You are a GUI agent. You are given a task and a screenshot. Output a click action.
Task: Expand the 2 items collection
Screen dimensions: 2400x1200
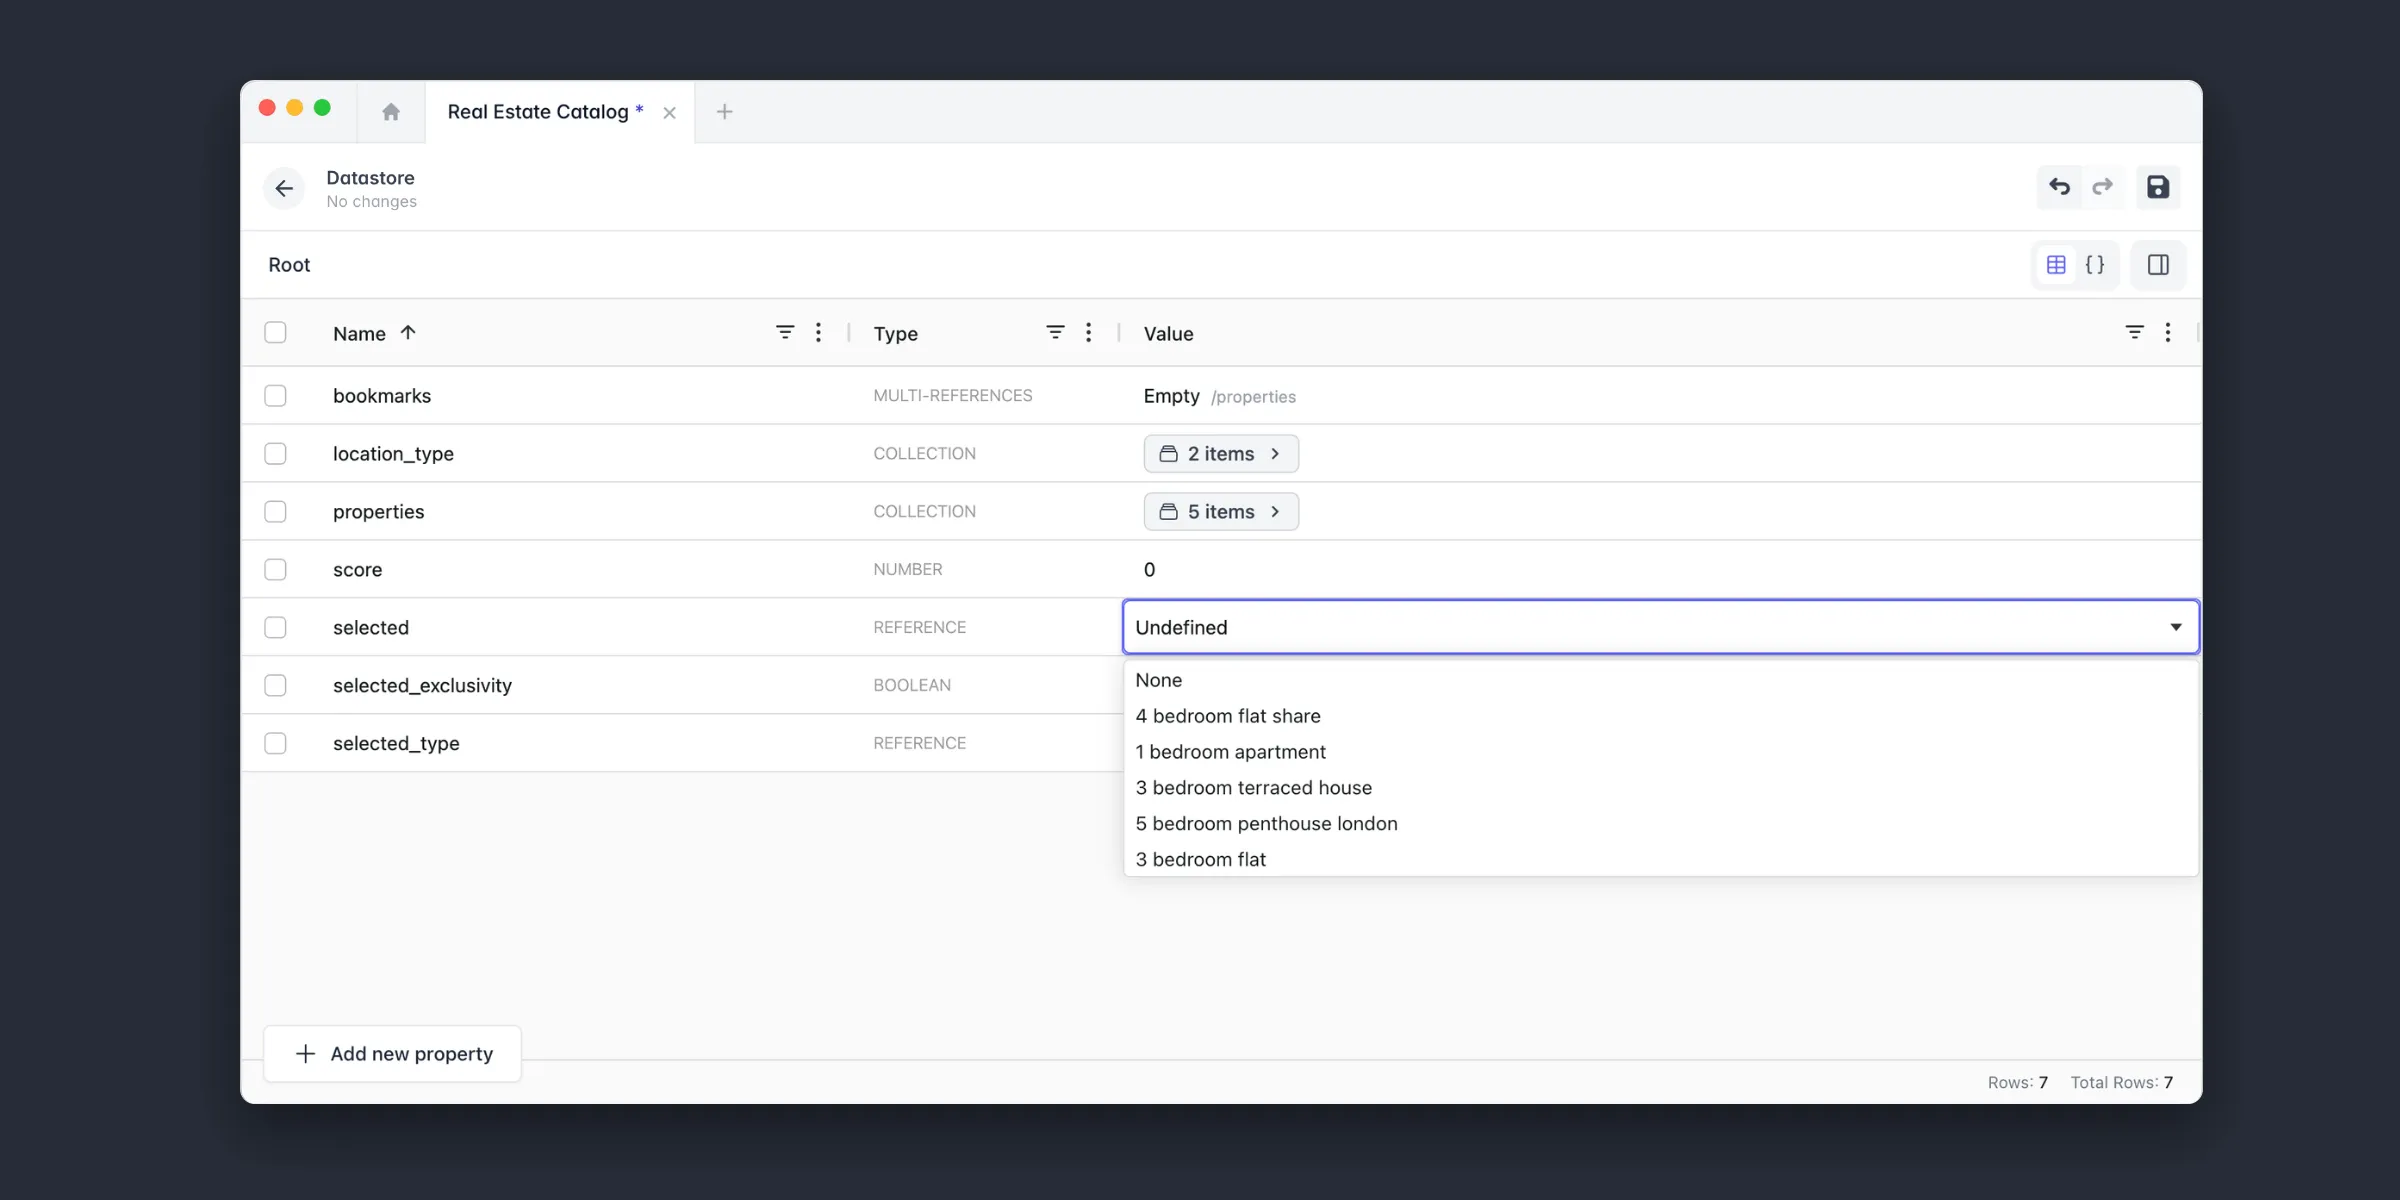pos(1221,454)
